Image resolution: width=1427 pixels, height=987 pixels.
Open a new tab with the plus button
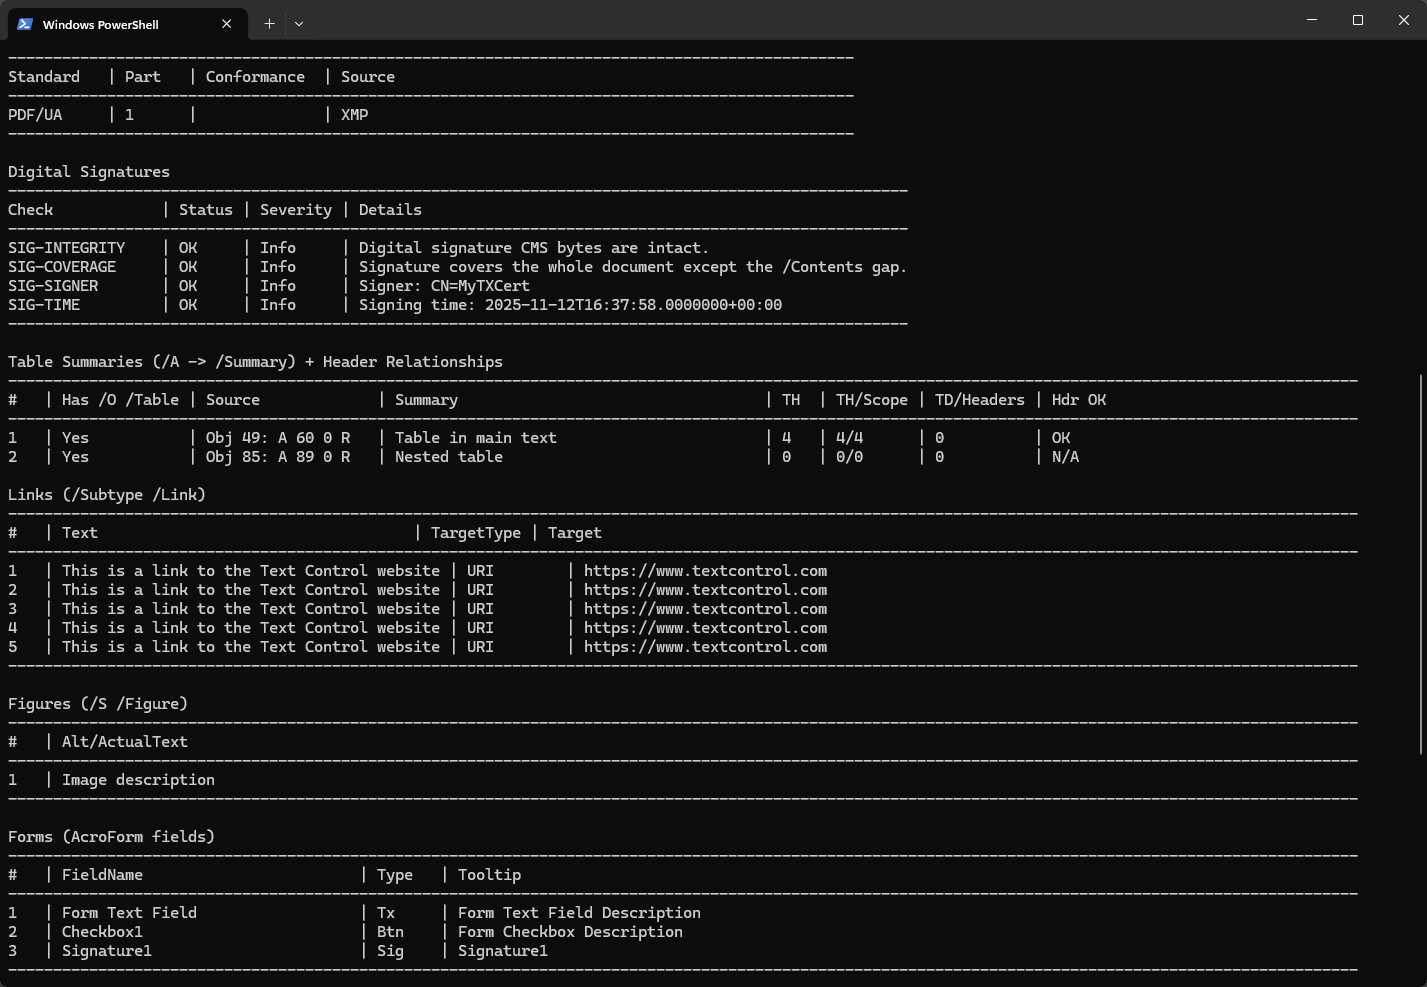point(269,24)
